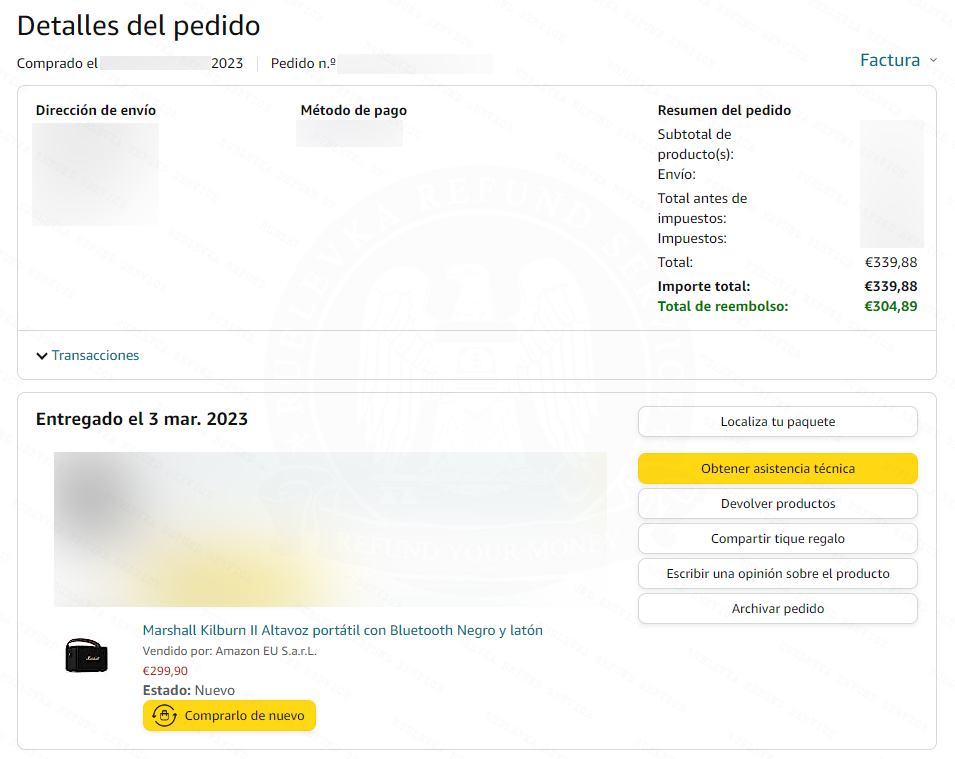This screenshot has width=955, height=759.
Task: Click the Importe total amount €339,88
Action: [x=890, y=286]
